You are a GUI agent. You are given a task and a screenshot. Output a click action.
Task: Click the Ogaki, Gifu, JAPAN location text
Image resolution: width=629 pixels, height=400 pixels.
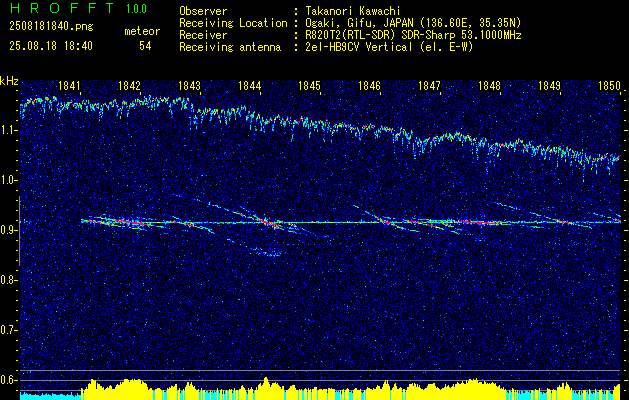click(412, 23)
